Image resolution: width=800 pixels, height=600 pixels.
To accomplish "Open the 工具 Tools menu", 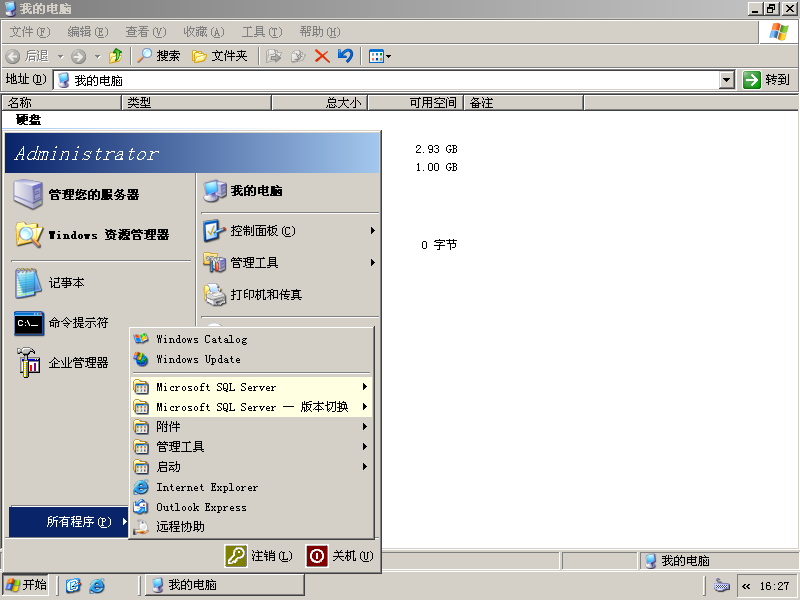I will [262, 32].
